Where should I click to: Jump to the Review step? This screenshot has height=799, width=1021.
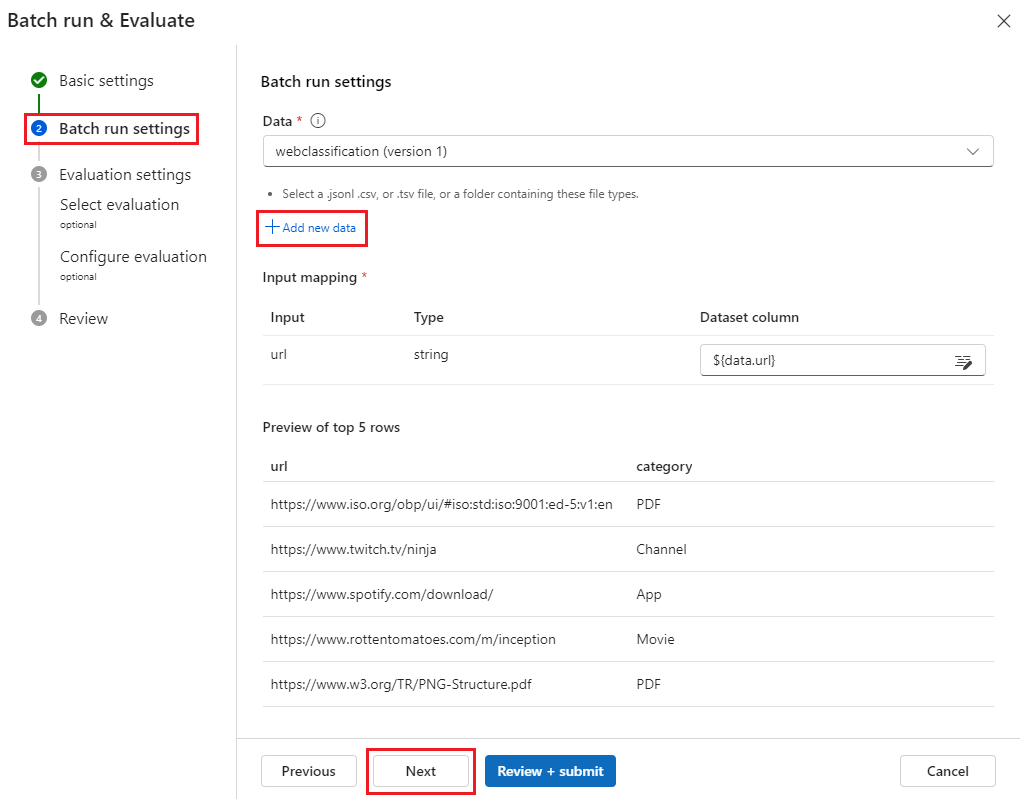point(83,318)
